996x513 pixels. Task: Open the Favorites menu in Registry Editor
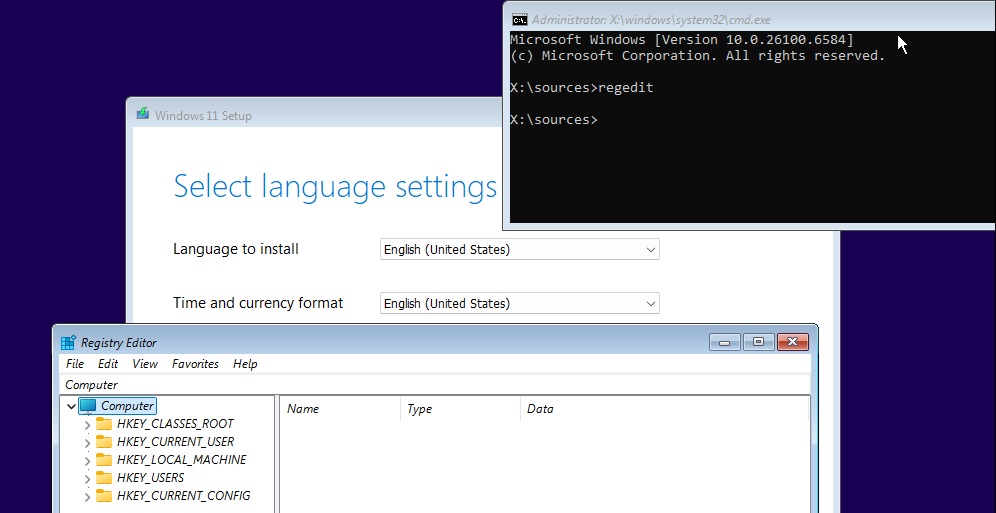pos(195,364)
